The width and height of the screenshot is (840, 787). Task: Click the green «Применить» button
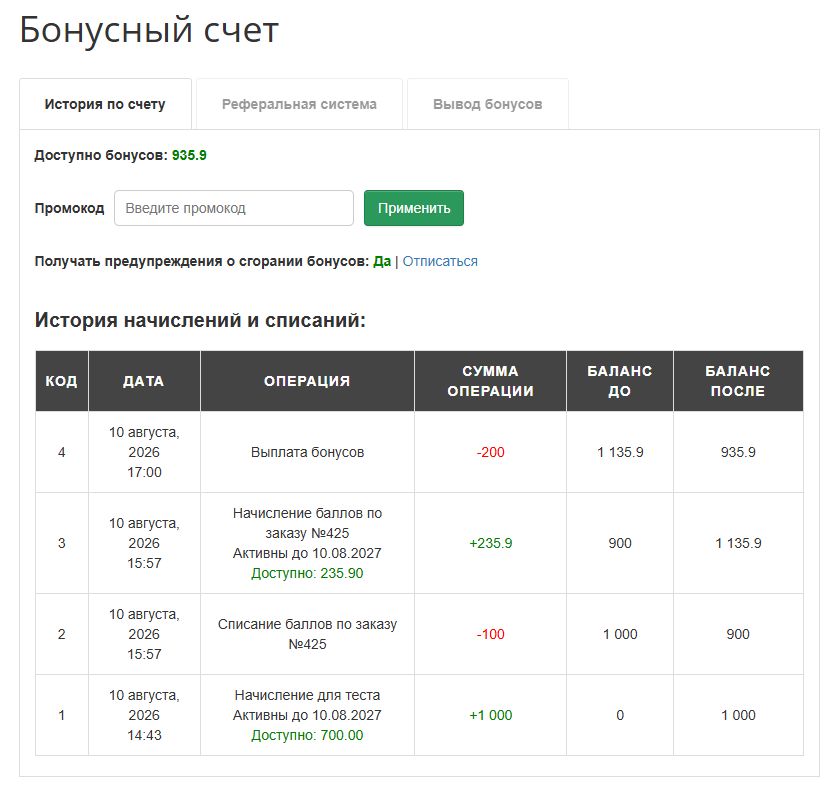coord(414,208)
